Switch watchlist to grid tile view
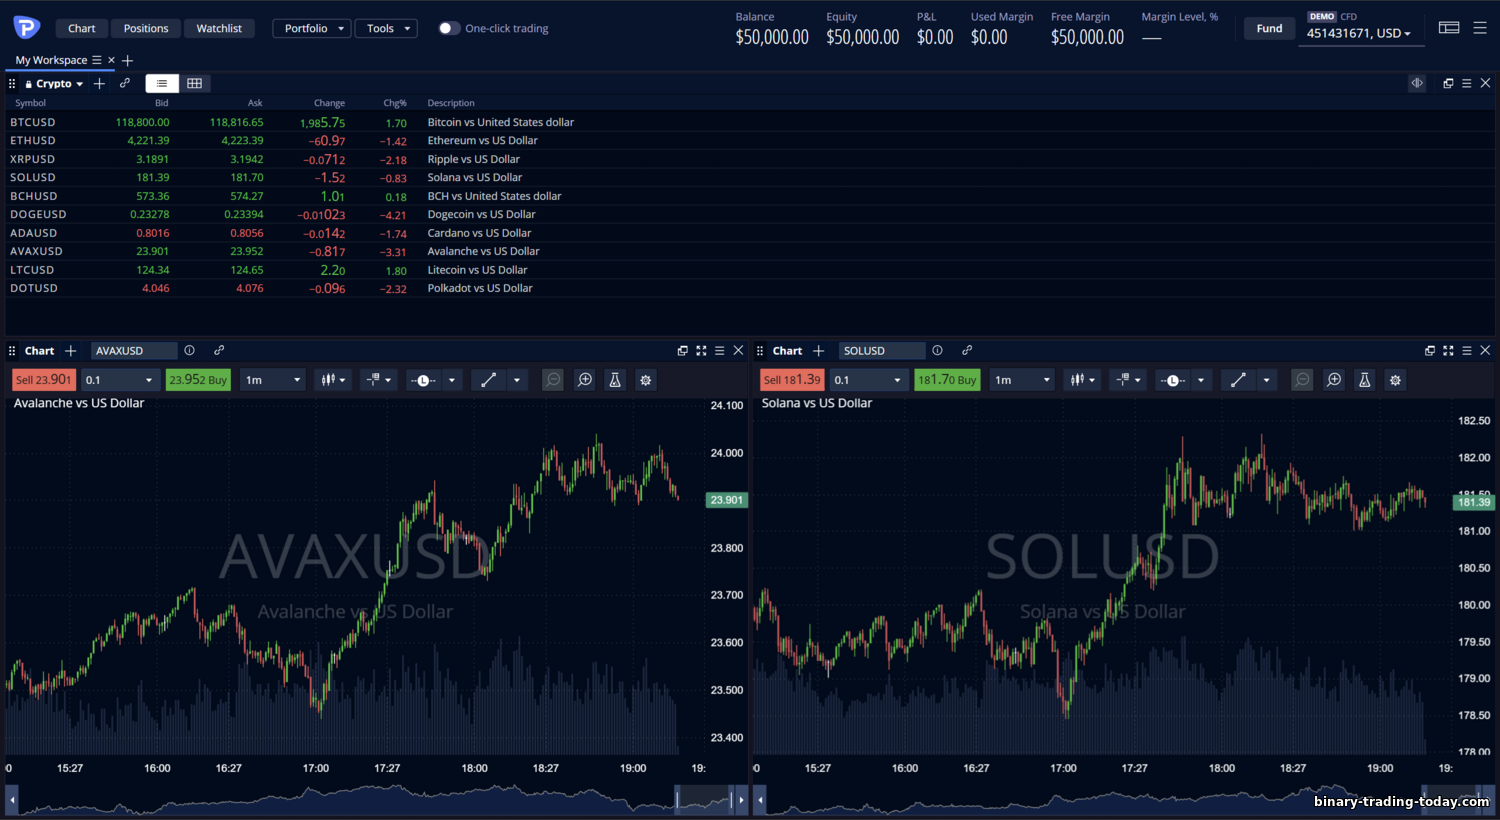Image resolution: width=1500 pixels, height=820 pixels. pyautogui.click(x=195, y=84)
